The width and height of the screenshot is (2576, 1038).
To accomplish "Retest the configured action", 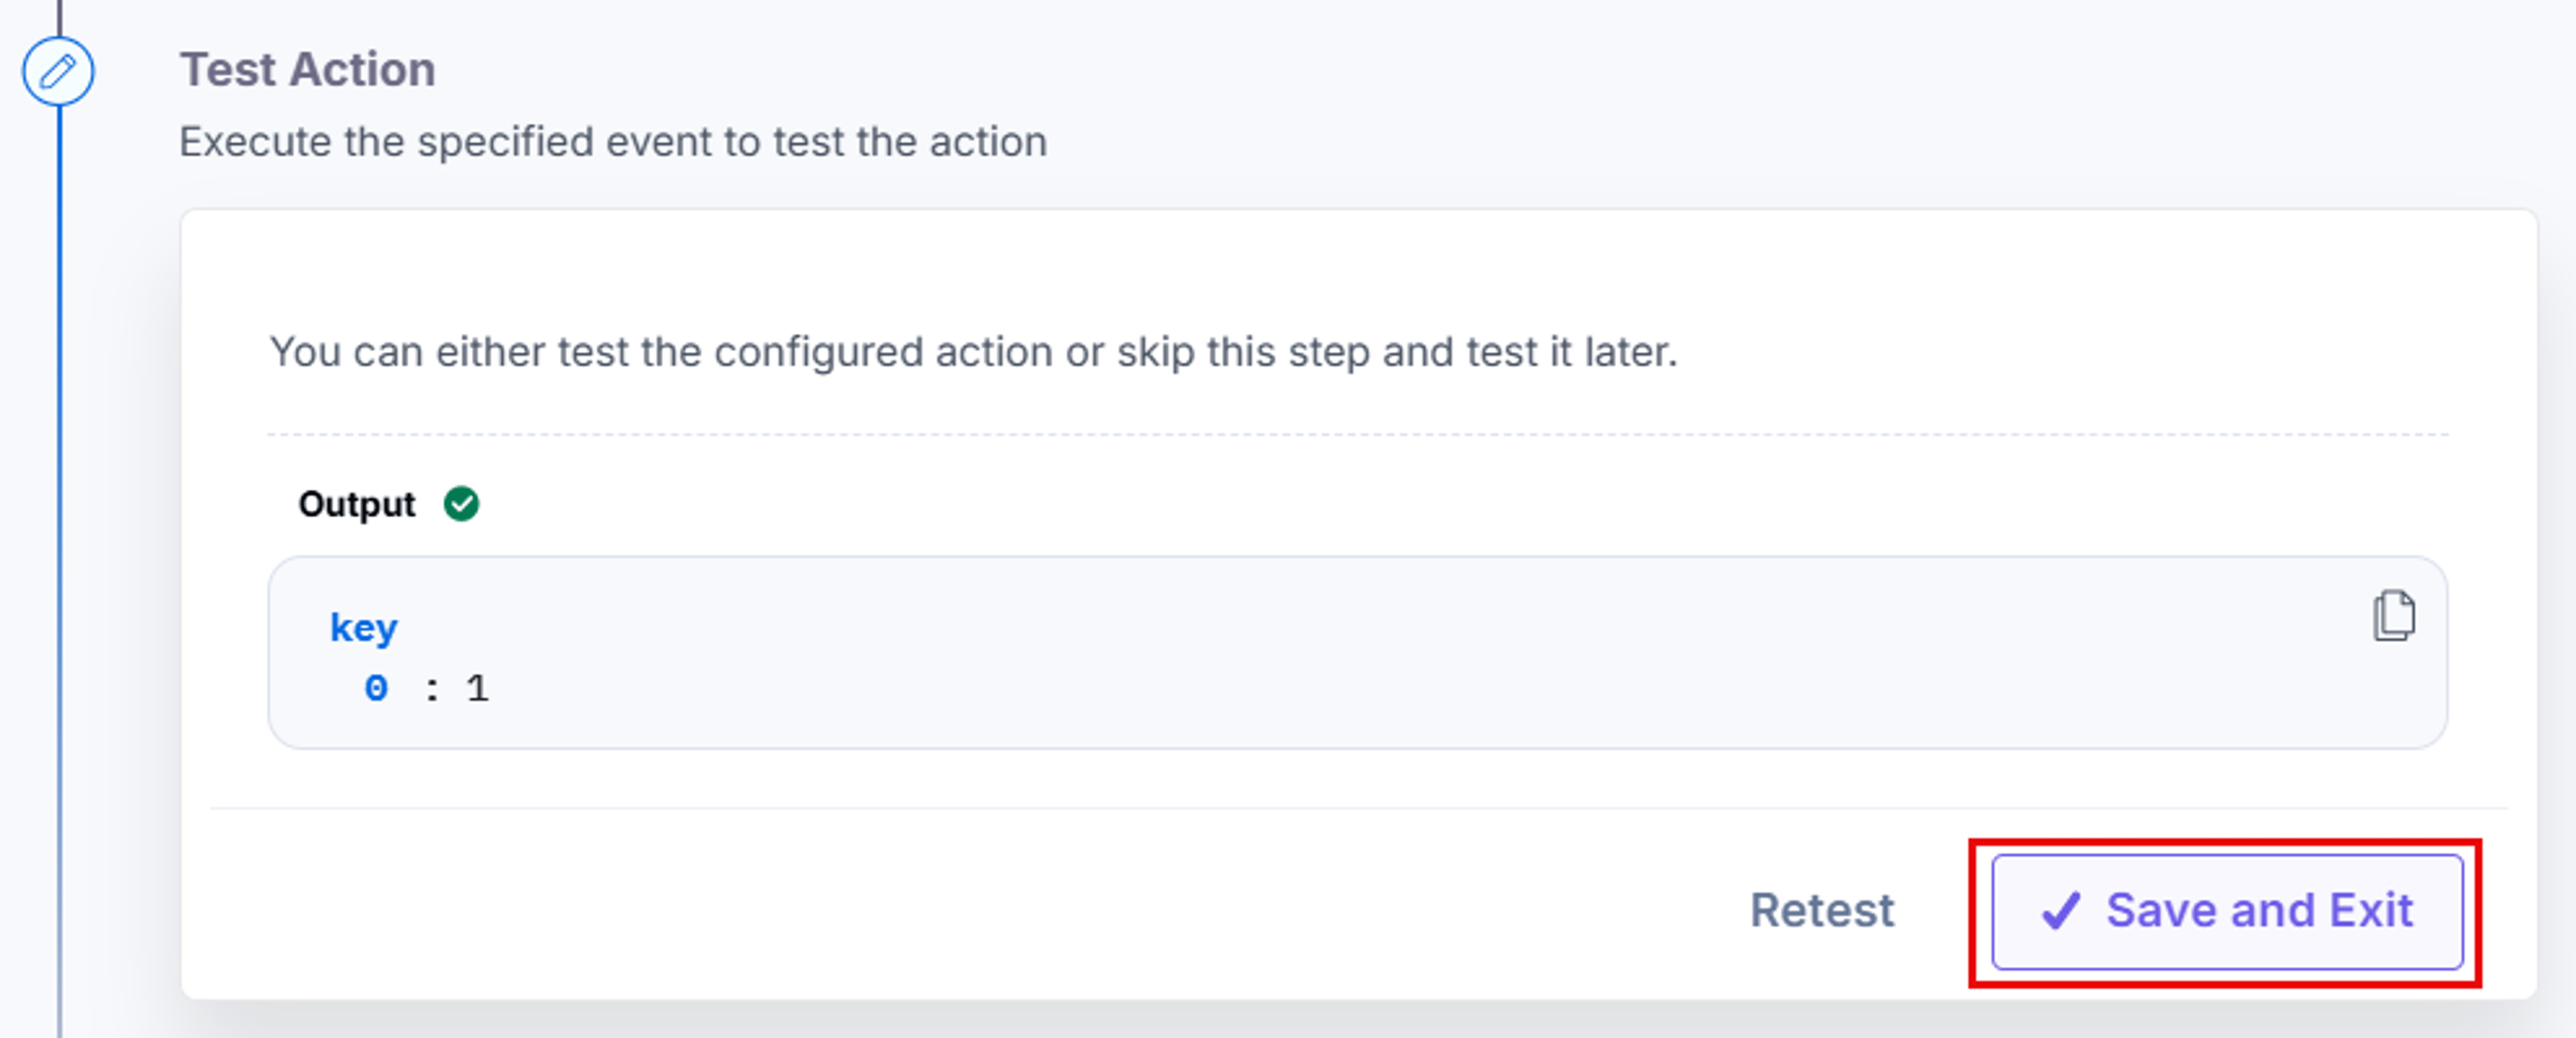I will 1821,910.
